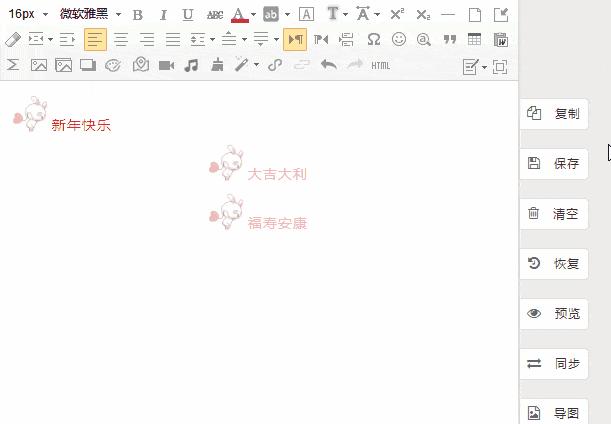
Task: Click the paste from Word icon
Action: pyautogui.click(x=500, y=39)
